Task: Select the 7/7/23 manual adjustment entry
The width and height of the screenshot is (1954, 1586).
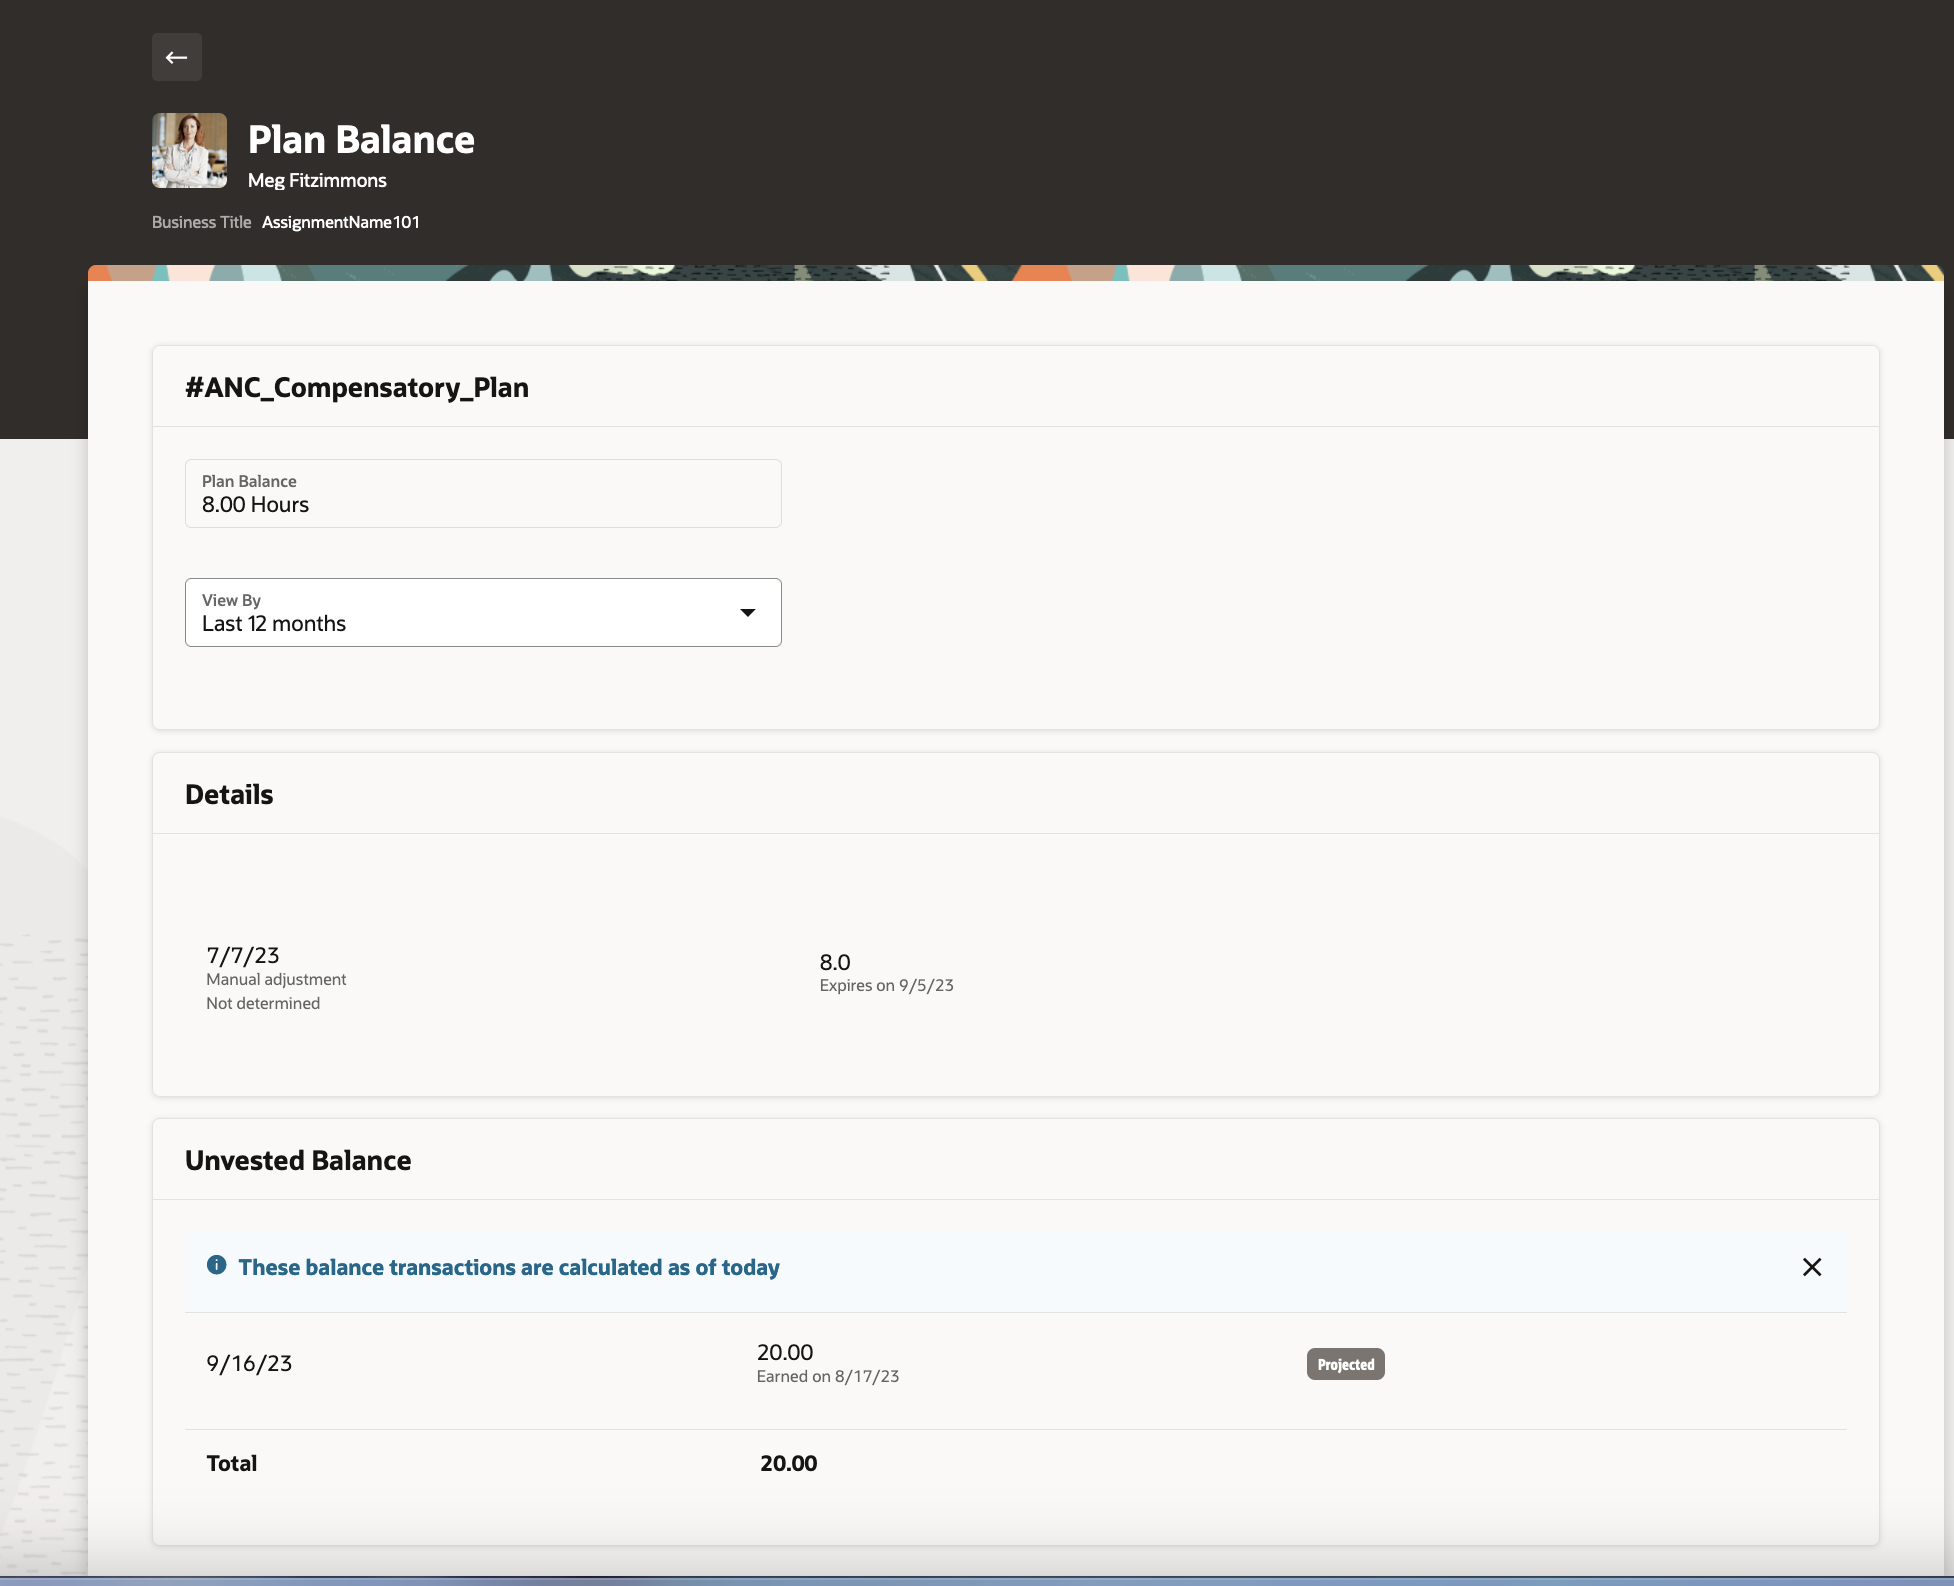Action: coord(276,977)
